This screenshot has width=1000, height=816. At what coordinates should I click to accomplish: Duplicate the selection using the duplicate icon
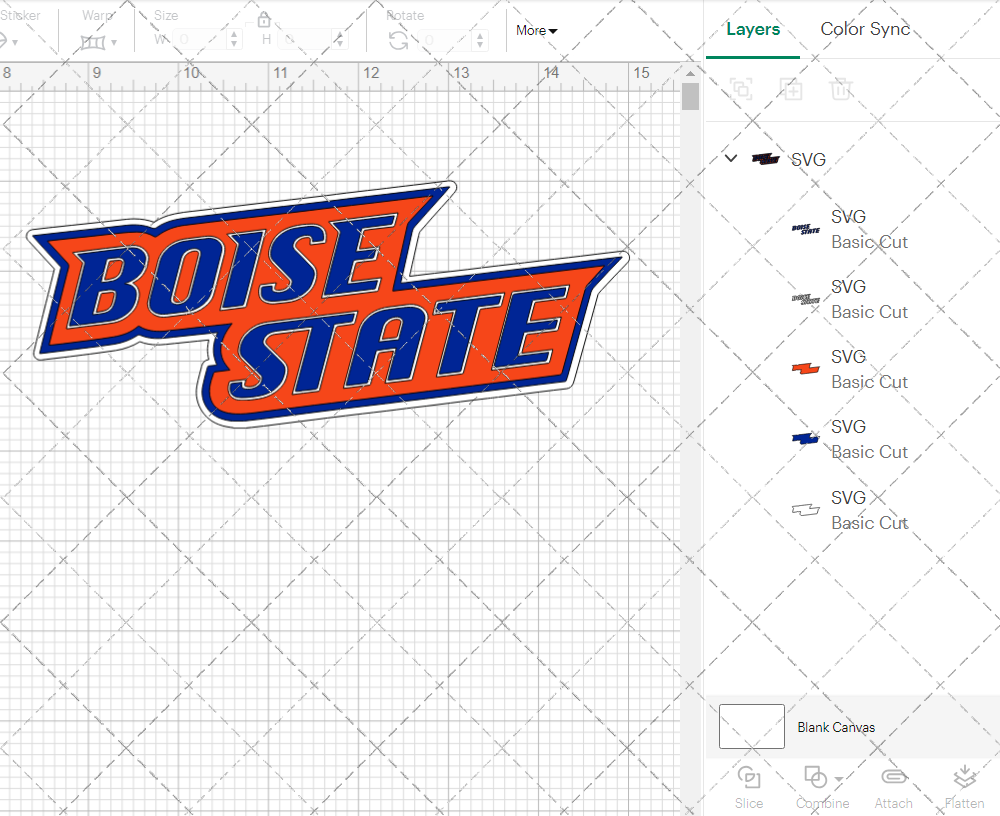(x=791, y=89)
